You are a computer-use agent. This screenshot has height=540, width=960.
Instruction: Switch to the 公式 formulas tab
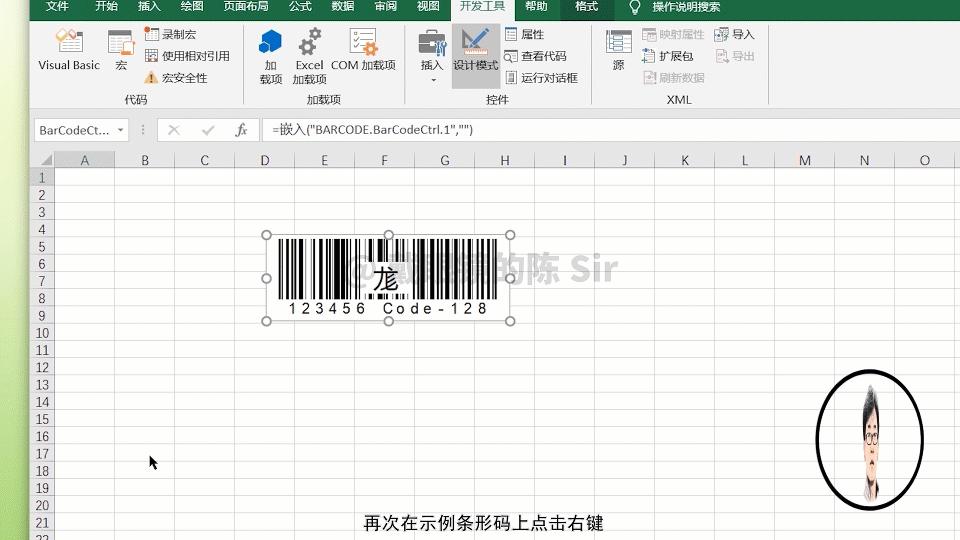tap(300, 7)
